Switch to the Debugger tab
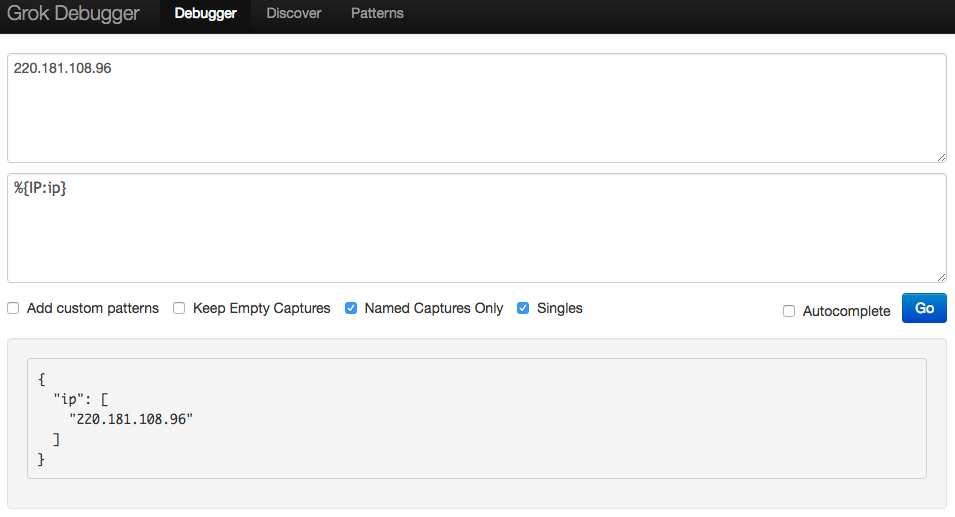Screen dimensions: 955x517 click(x=205, y=13)
